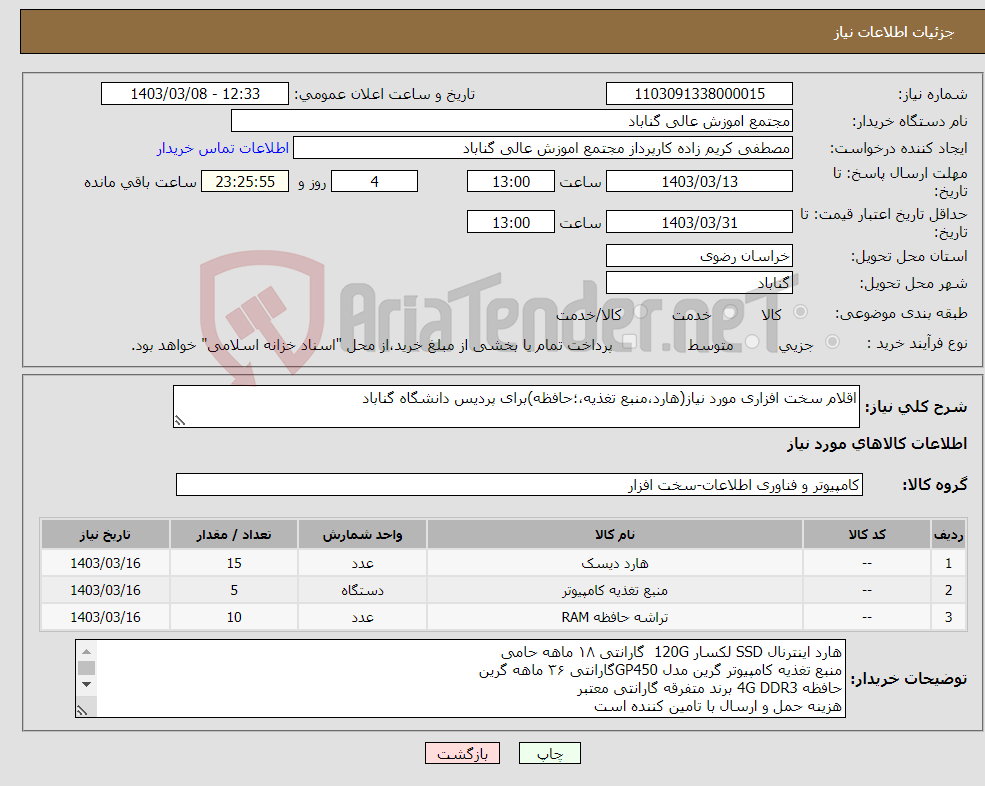The width and height of the screenshot is (985, 786).
Task: Click the اطلاعات کالاهای مورد نیاز heading
Action: (x=876, y=444)
